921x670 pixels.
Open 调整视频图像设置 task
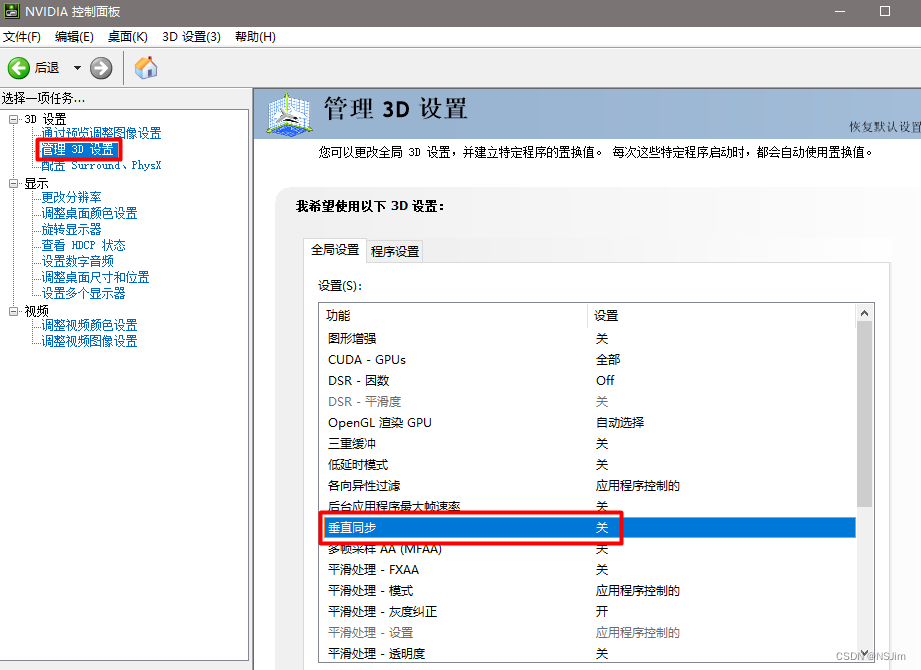coord(89,341)
